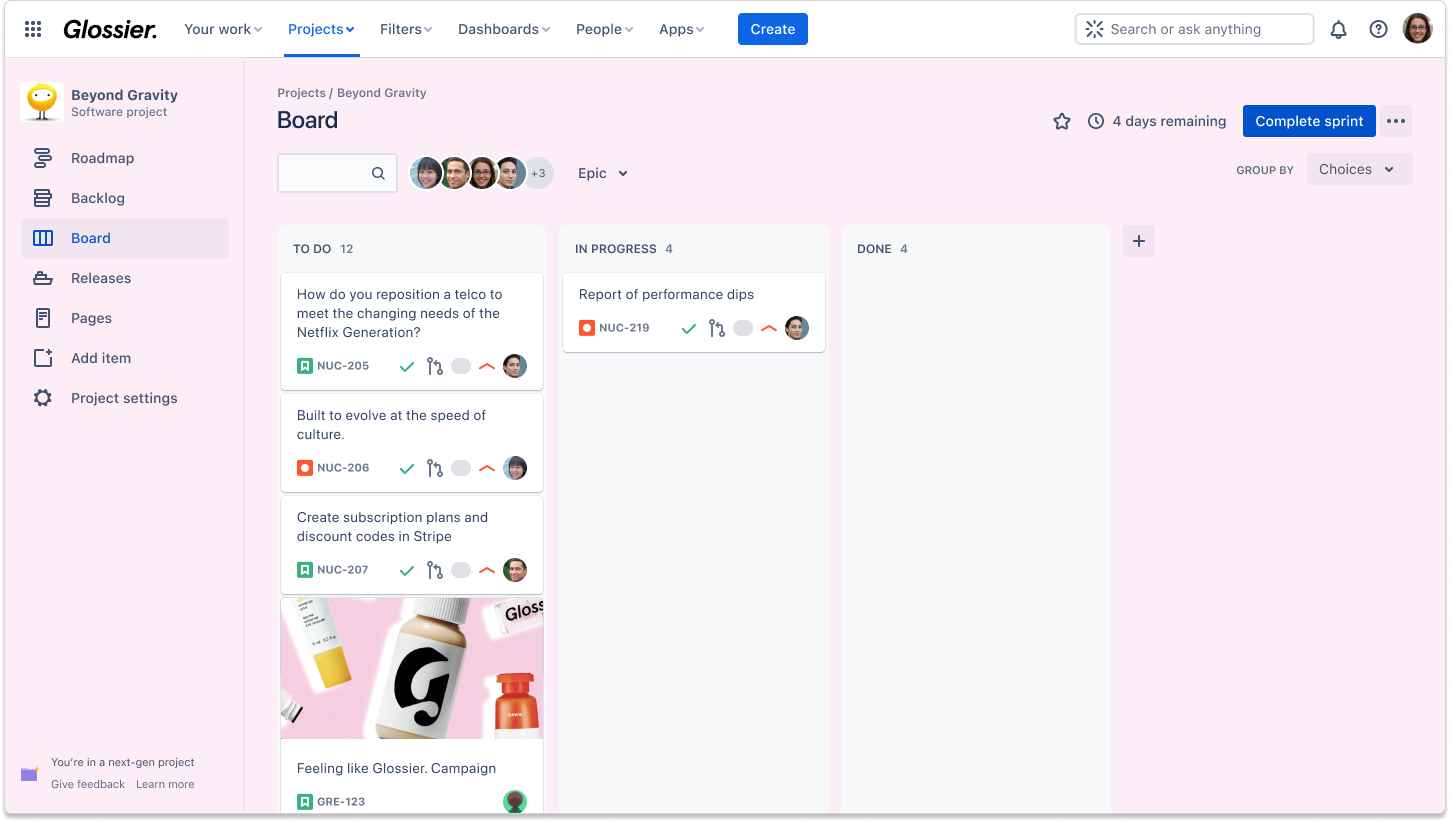The image size is (1450, 822).
Task: Filter by first assignee avatar
Action: (x=426, y=173)
